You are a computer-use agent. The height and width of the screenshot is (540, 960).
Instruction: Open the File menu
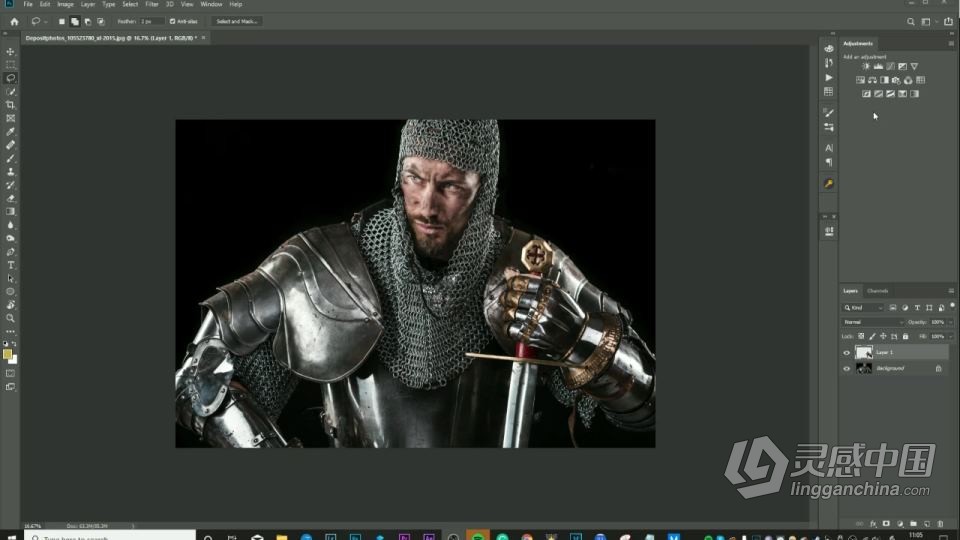pyautogui.click(x=28, y=4)
